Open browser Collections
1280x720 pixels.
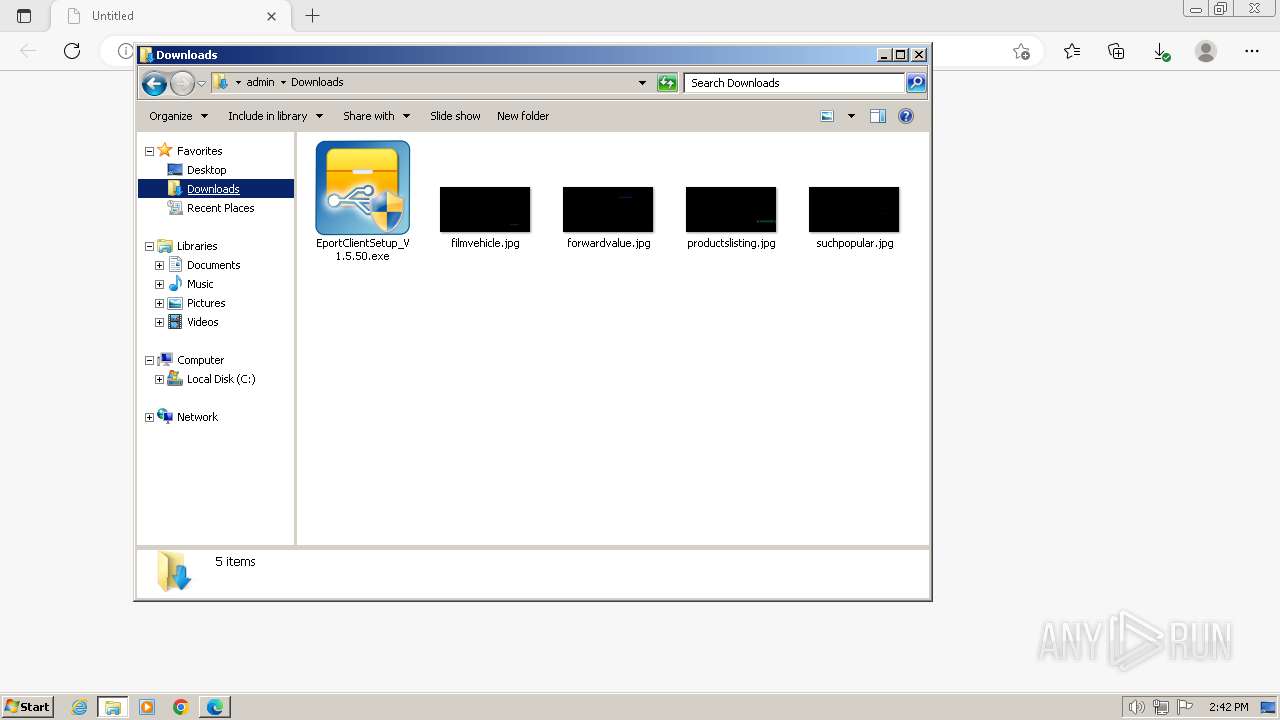1117,51
